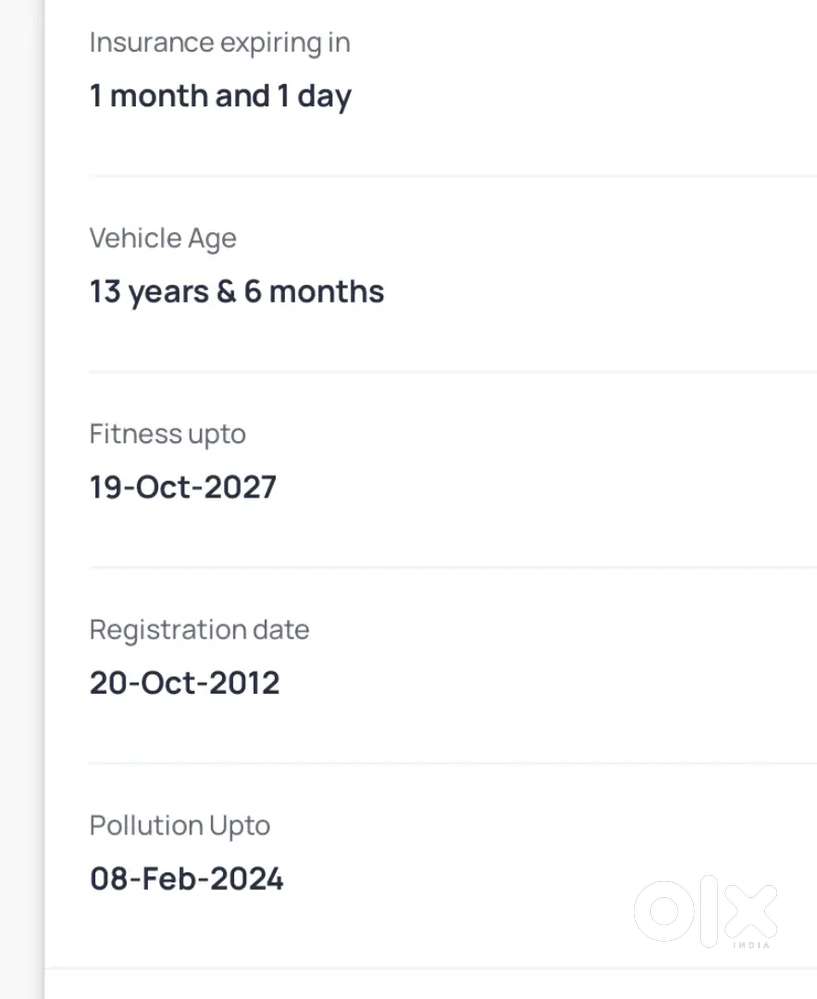Click the "O" letter in the OLX logo
Screen dimensions: 817x999
[x=664, y=911]
